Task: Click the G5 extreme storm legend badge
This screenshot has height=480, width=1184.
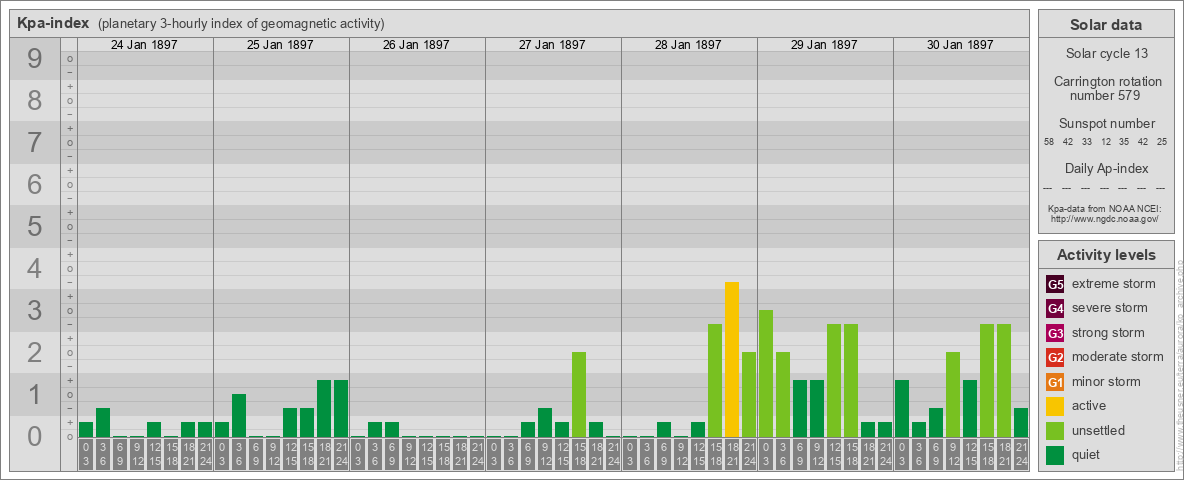Action: [x=1055, y=285]
